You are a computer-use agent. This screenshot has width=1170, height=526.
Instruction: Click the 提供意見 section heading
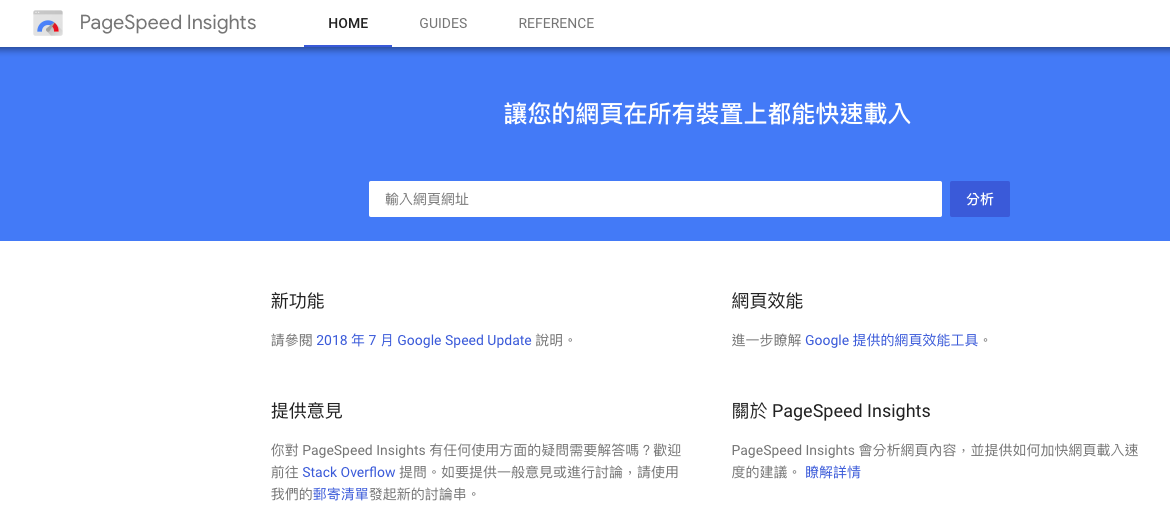point(306,411)
